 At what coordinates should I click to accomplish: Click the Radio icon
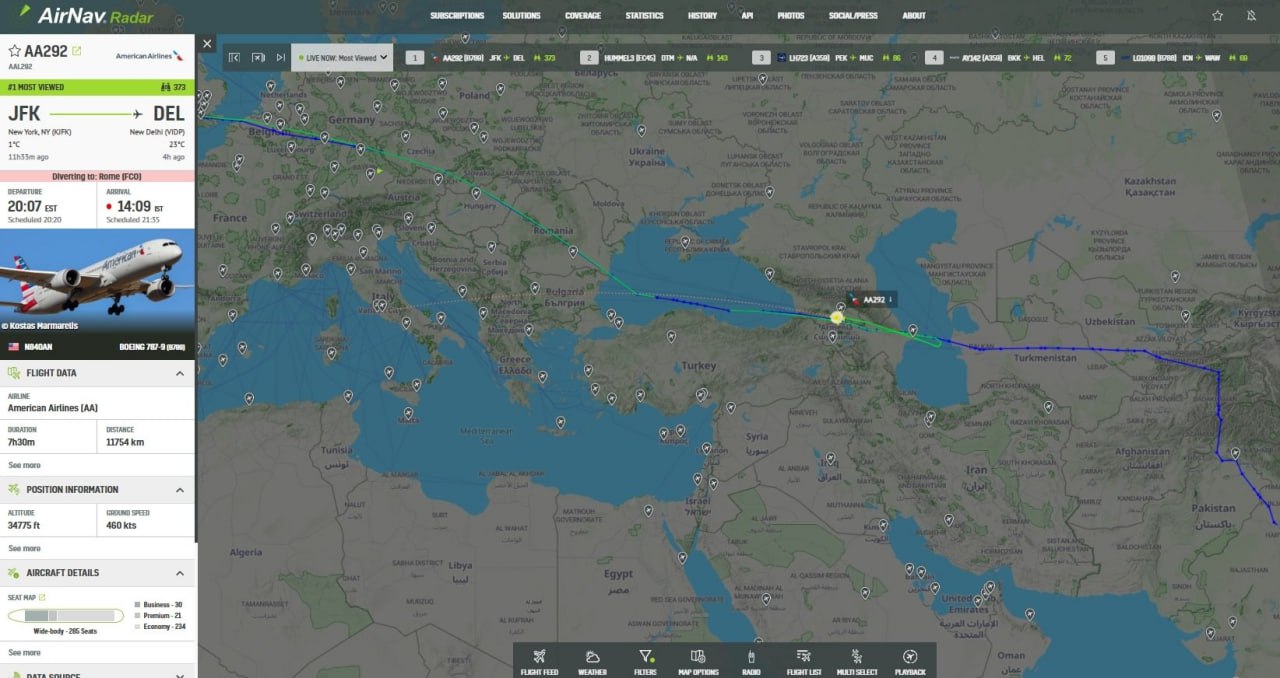(751, 661)
